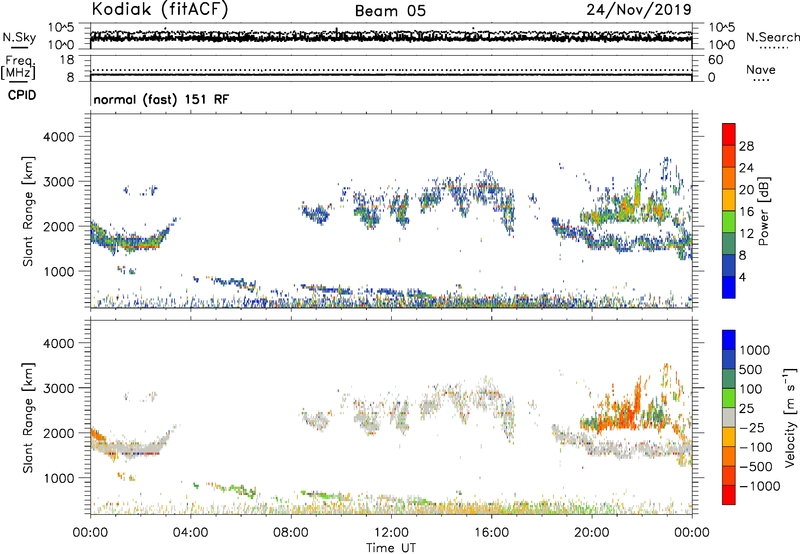The width and height of the screenshot is (800, 554).
Task: Click 2000 tick in the velocity panel
Action: tap(58, 433)
